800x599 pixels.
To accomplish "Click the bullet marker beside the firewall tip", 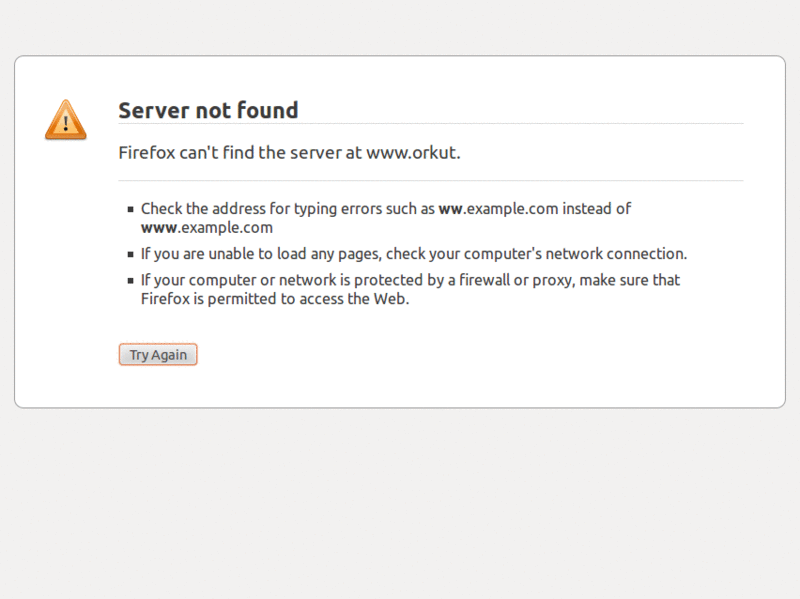I will click(x=131, y=282).
